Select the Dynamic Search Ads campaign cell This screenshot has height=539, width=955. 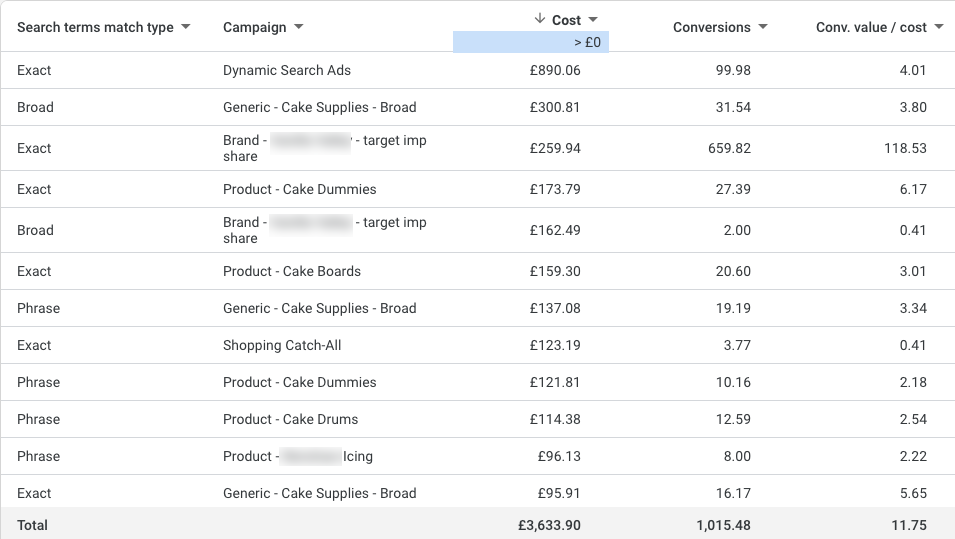[286, 70]
